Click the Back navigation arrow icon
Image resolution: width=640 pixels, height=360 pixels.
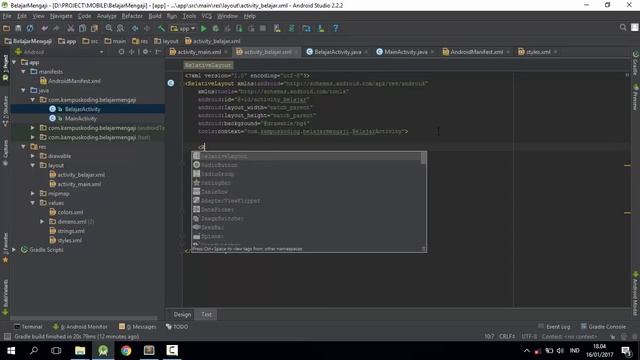(x=135, y=28)
